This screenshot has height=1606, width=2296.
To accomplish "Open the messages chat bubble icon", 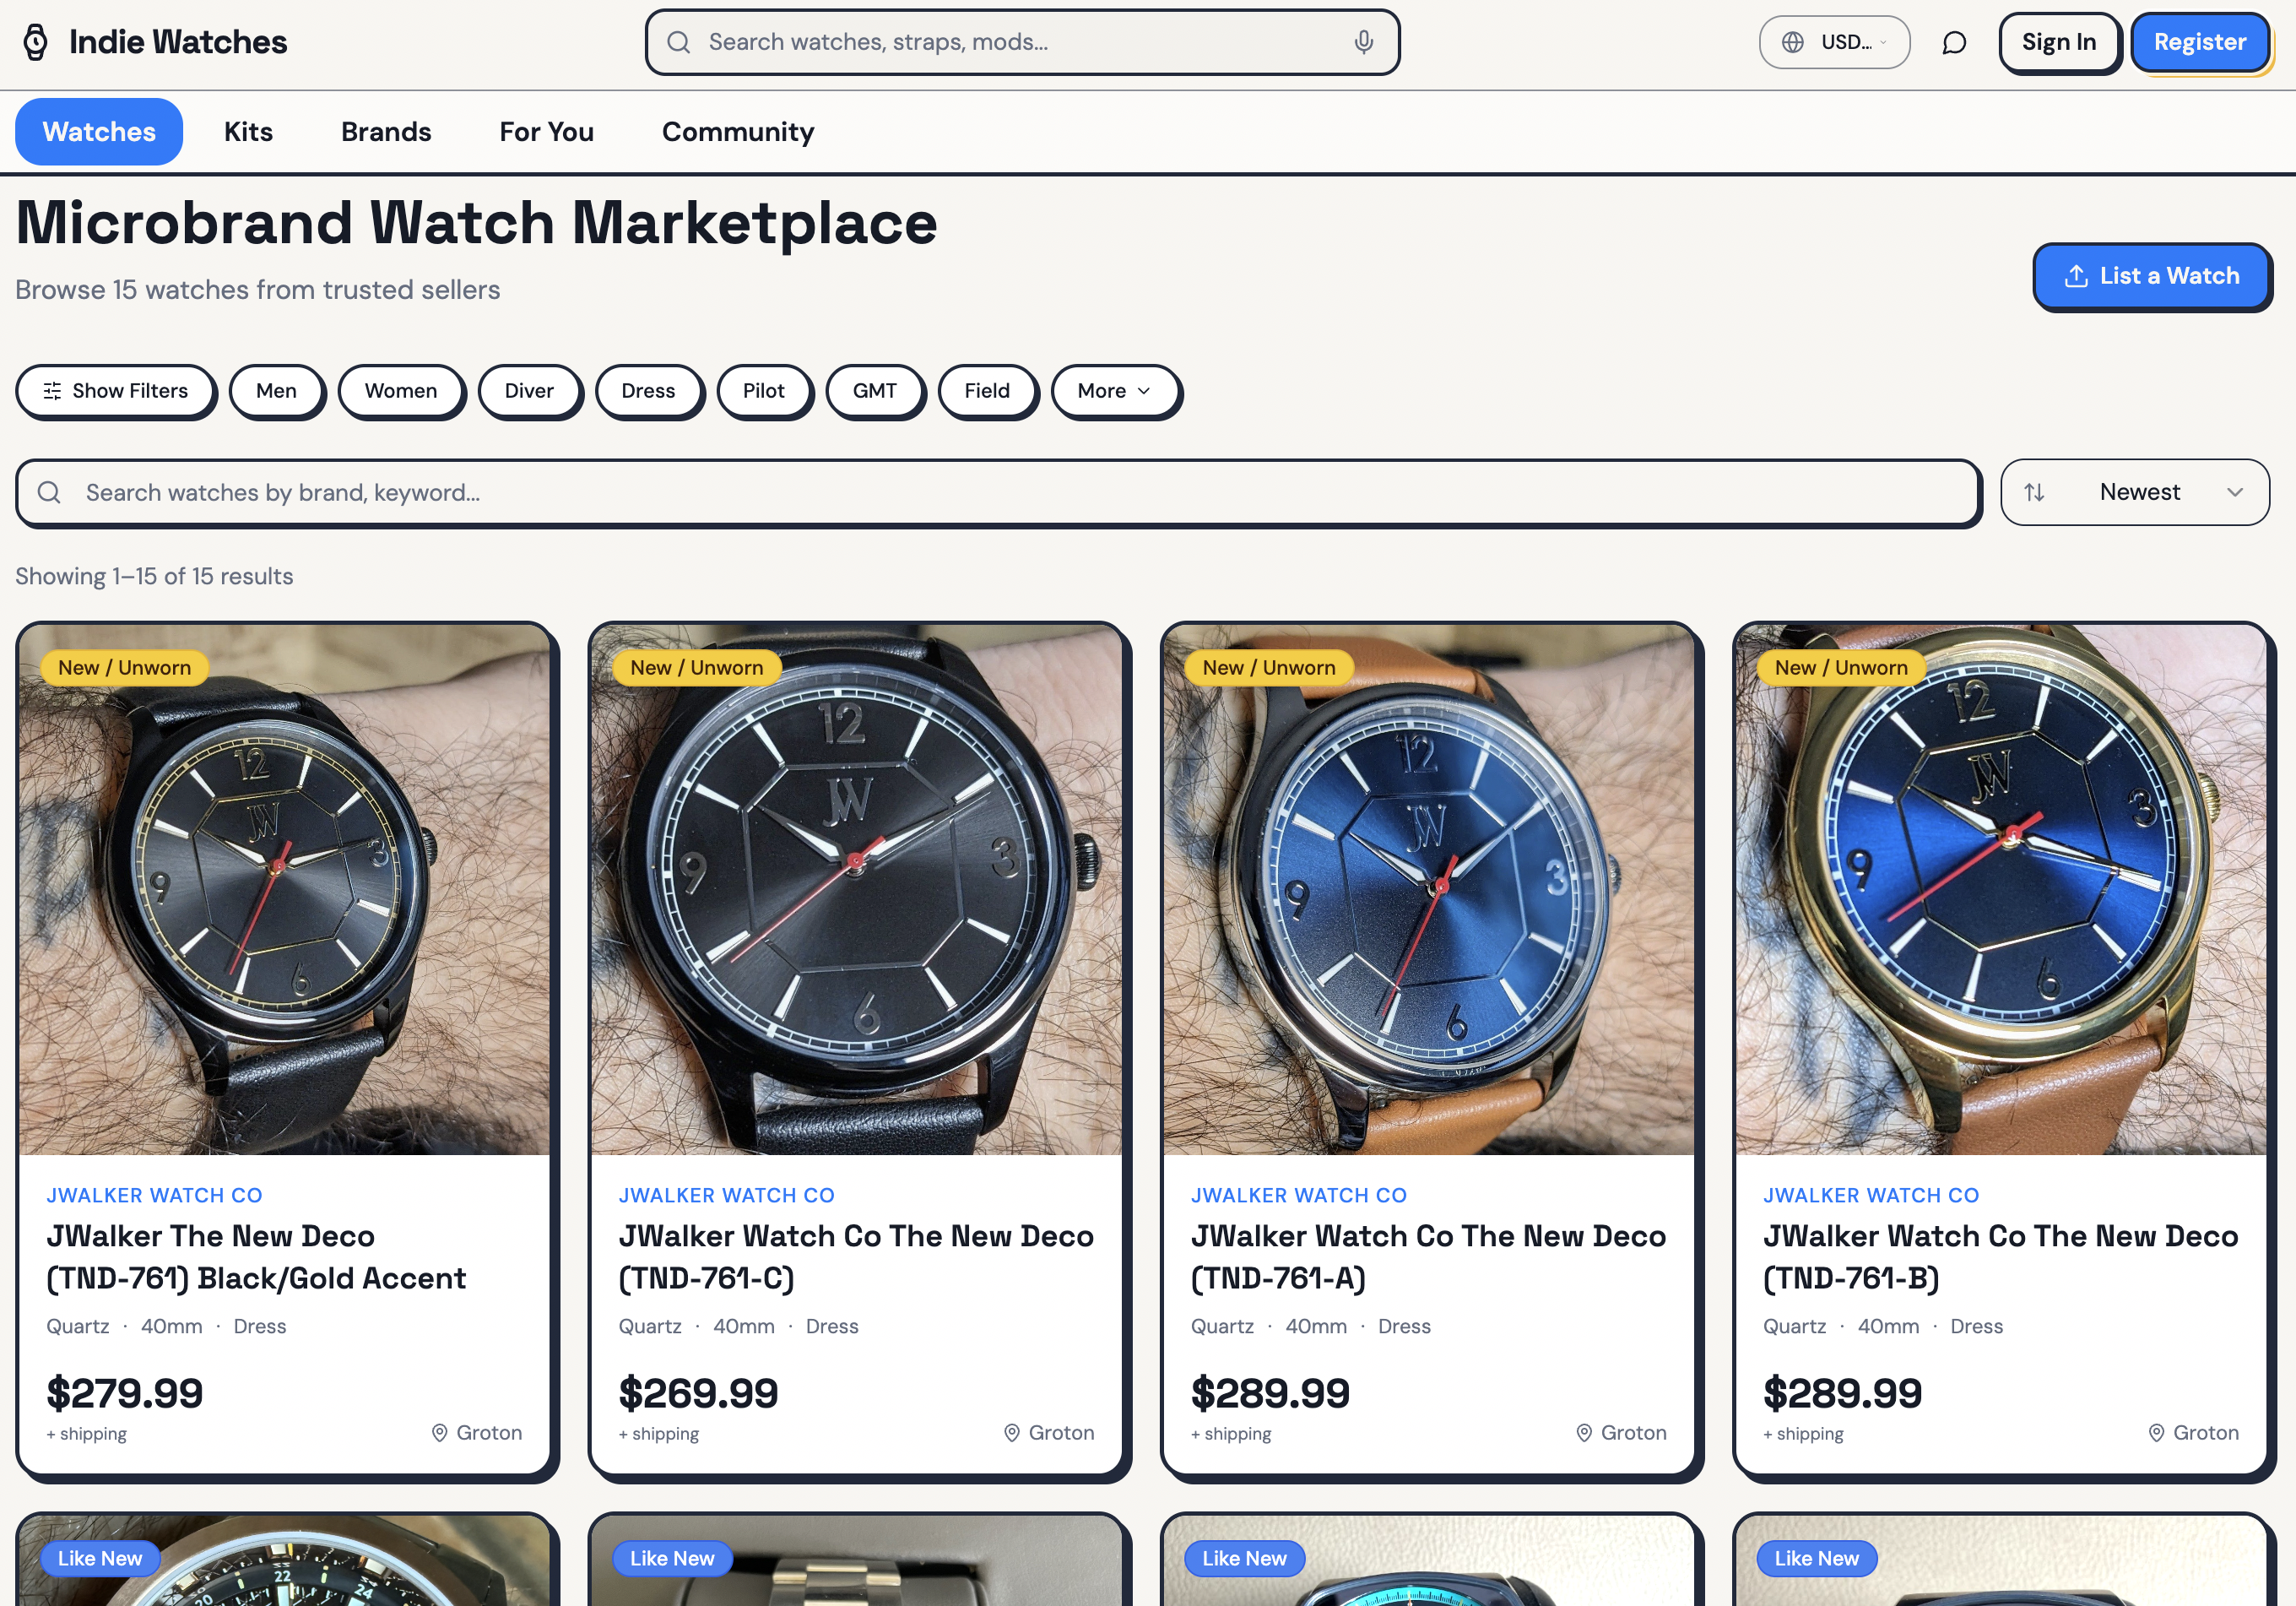I will coord(1953,42).
